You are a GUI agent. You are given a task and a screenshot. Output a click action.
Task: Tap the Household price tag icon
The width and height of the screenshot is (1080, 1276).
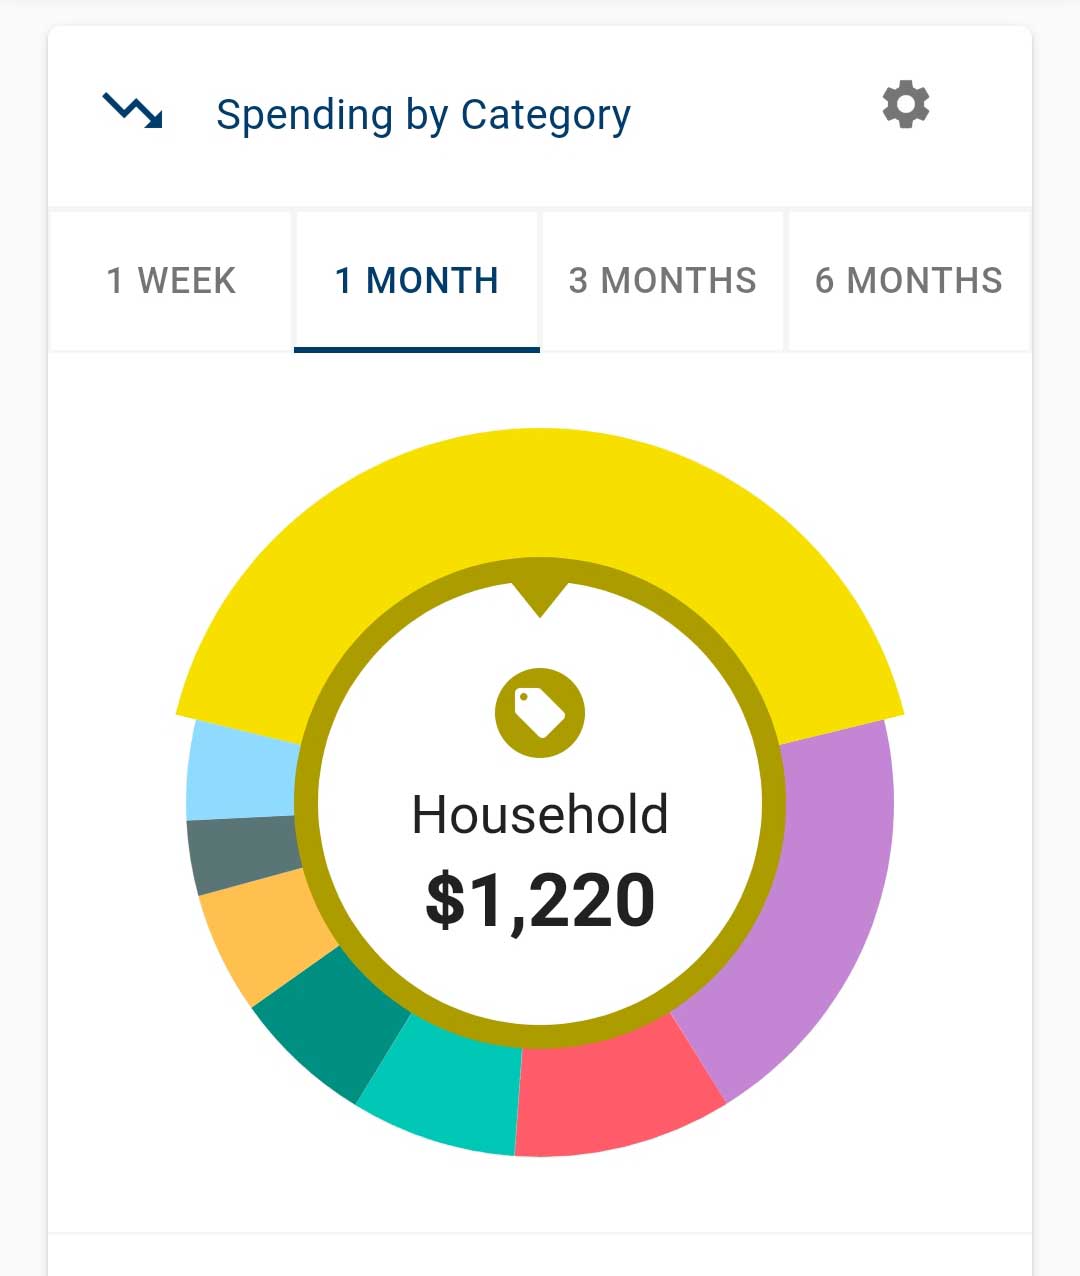(540, 712)
